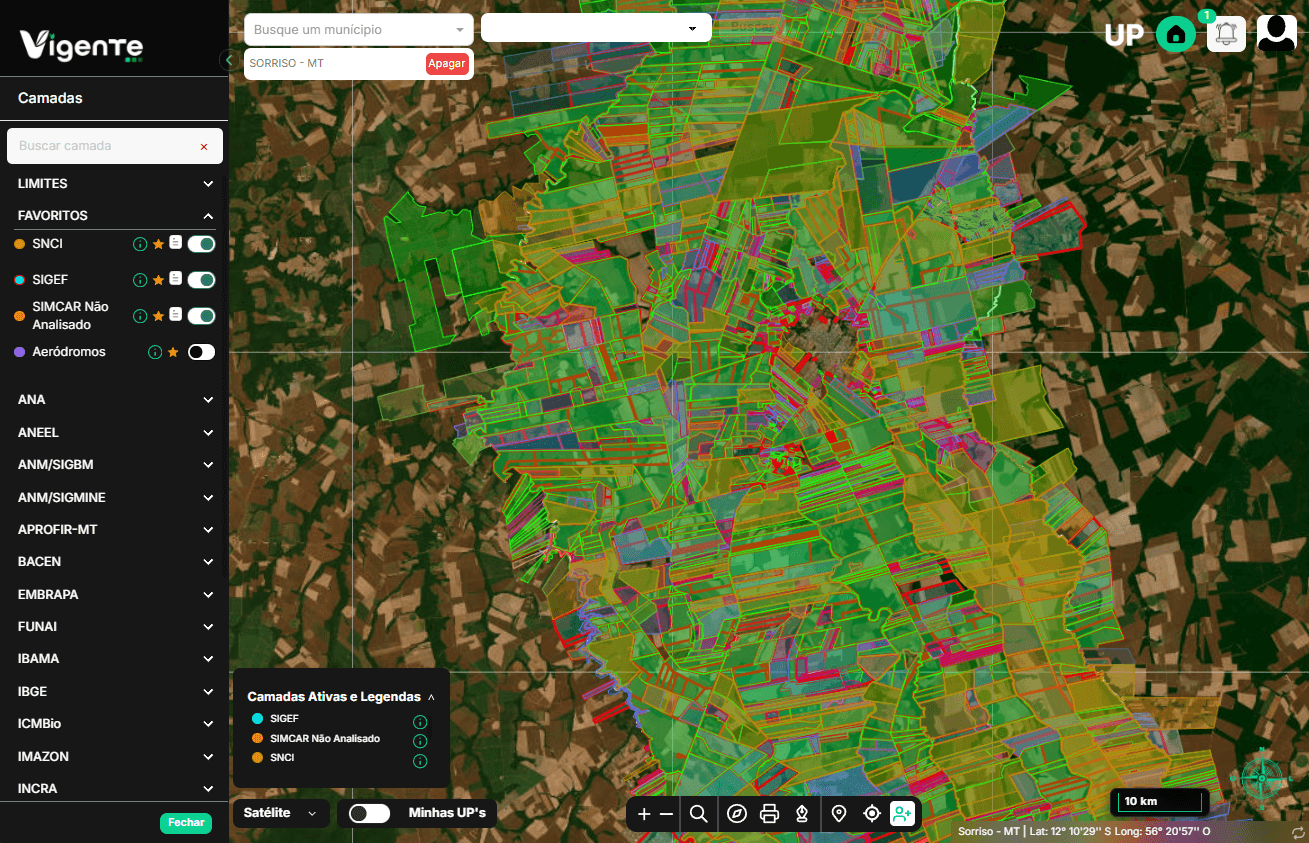The image size is (1309, 843).
Task: Click the star for SIMCAR Não Analisado
Action: coord(158,316)
